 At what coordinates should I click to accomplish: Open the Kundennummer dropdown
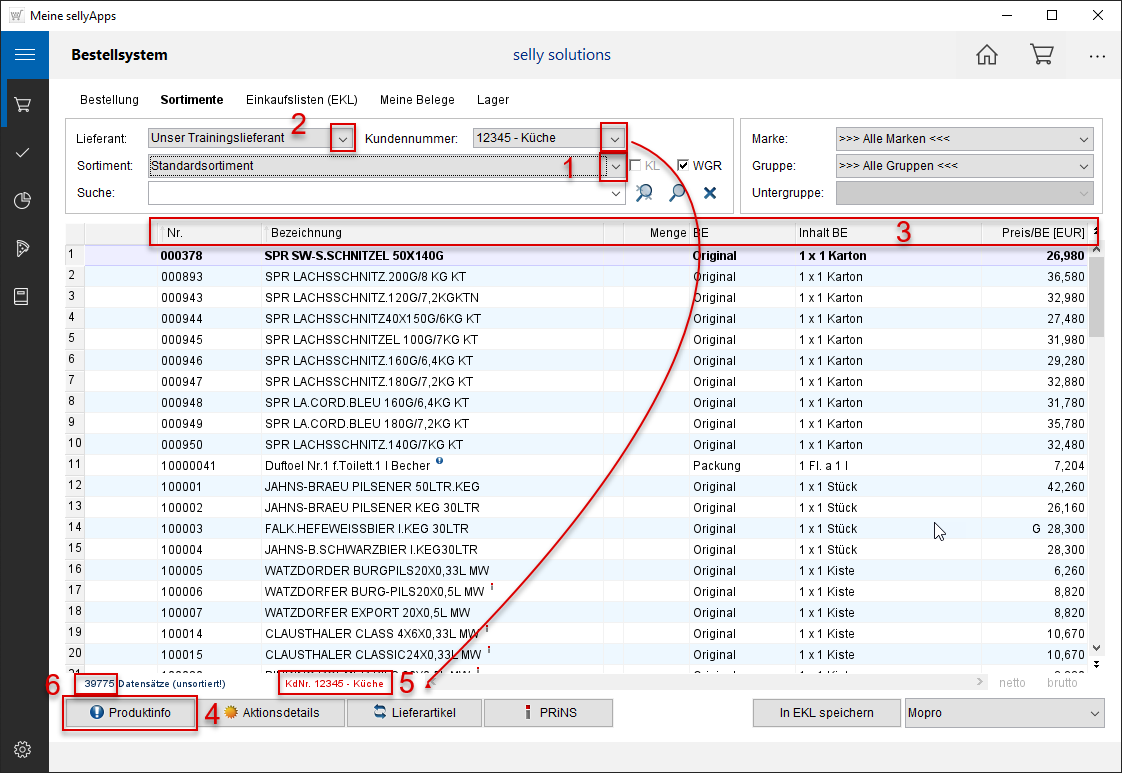tap(615, 138)
